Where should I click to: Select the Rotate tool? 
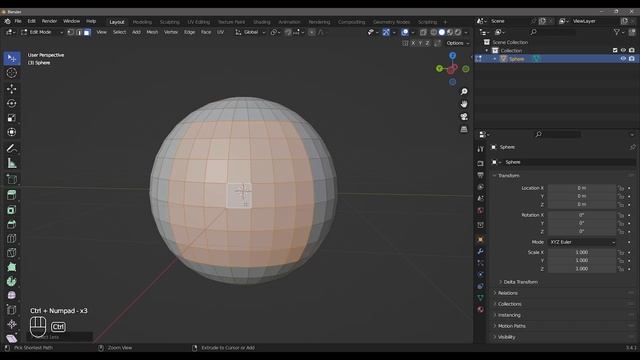pyautogui.click(x=11, y=103)
